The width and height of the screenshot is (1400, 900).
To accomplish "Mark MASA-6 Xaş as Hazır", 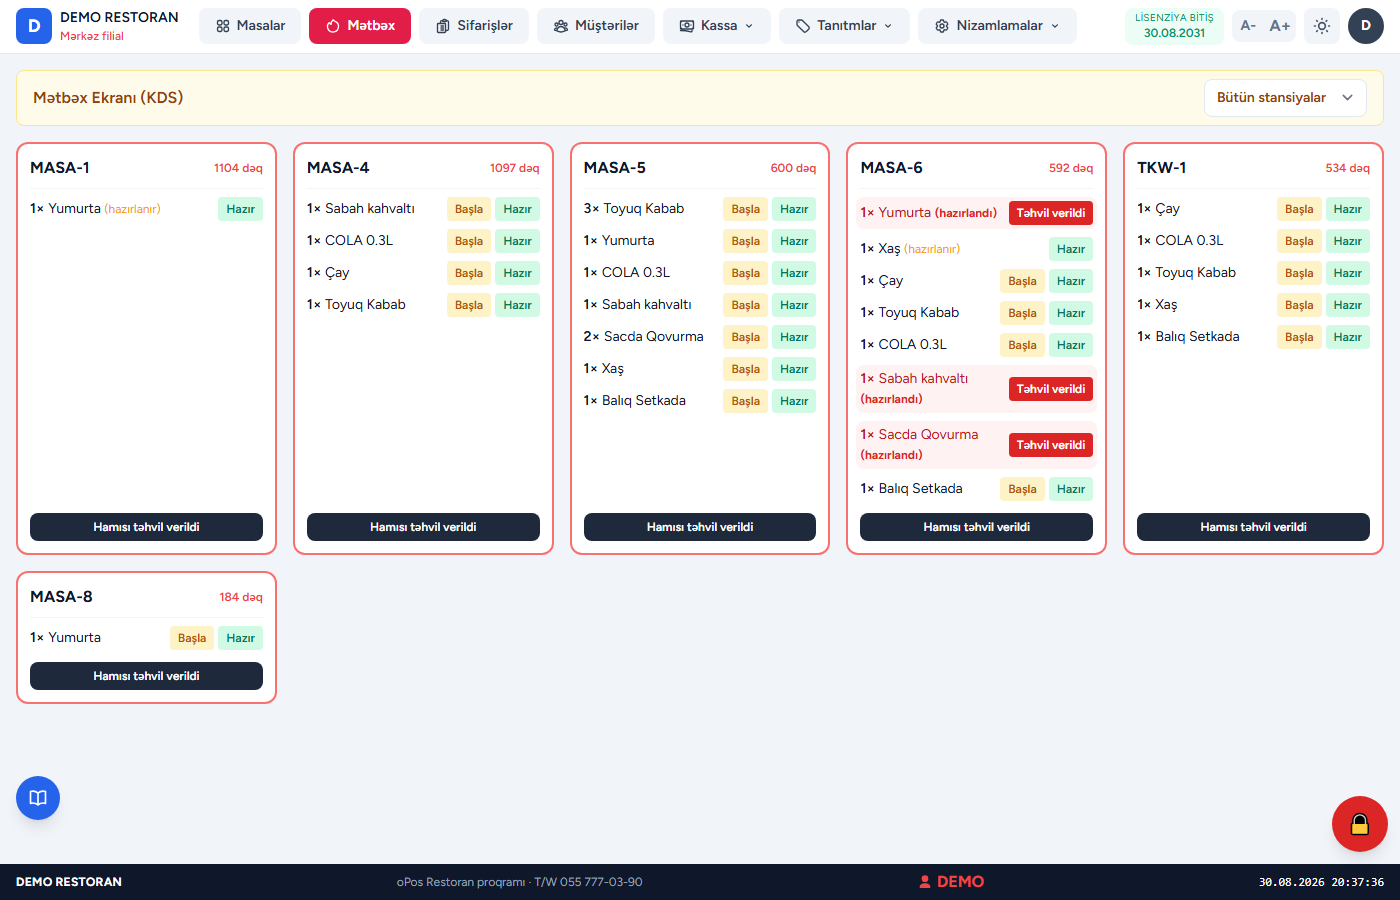I will coord(1071,249).
